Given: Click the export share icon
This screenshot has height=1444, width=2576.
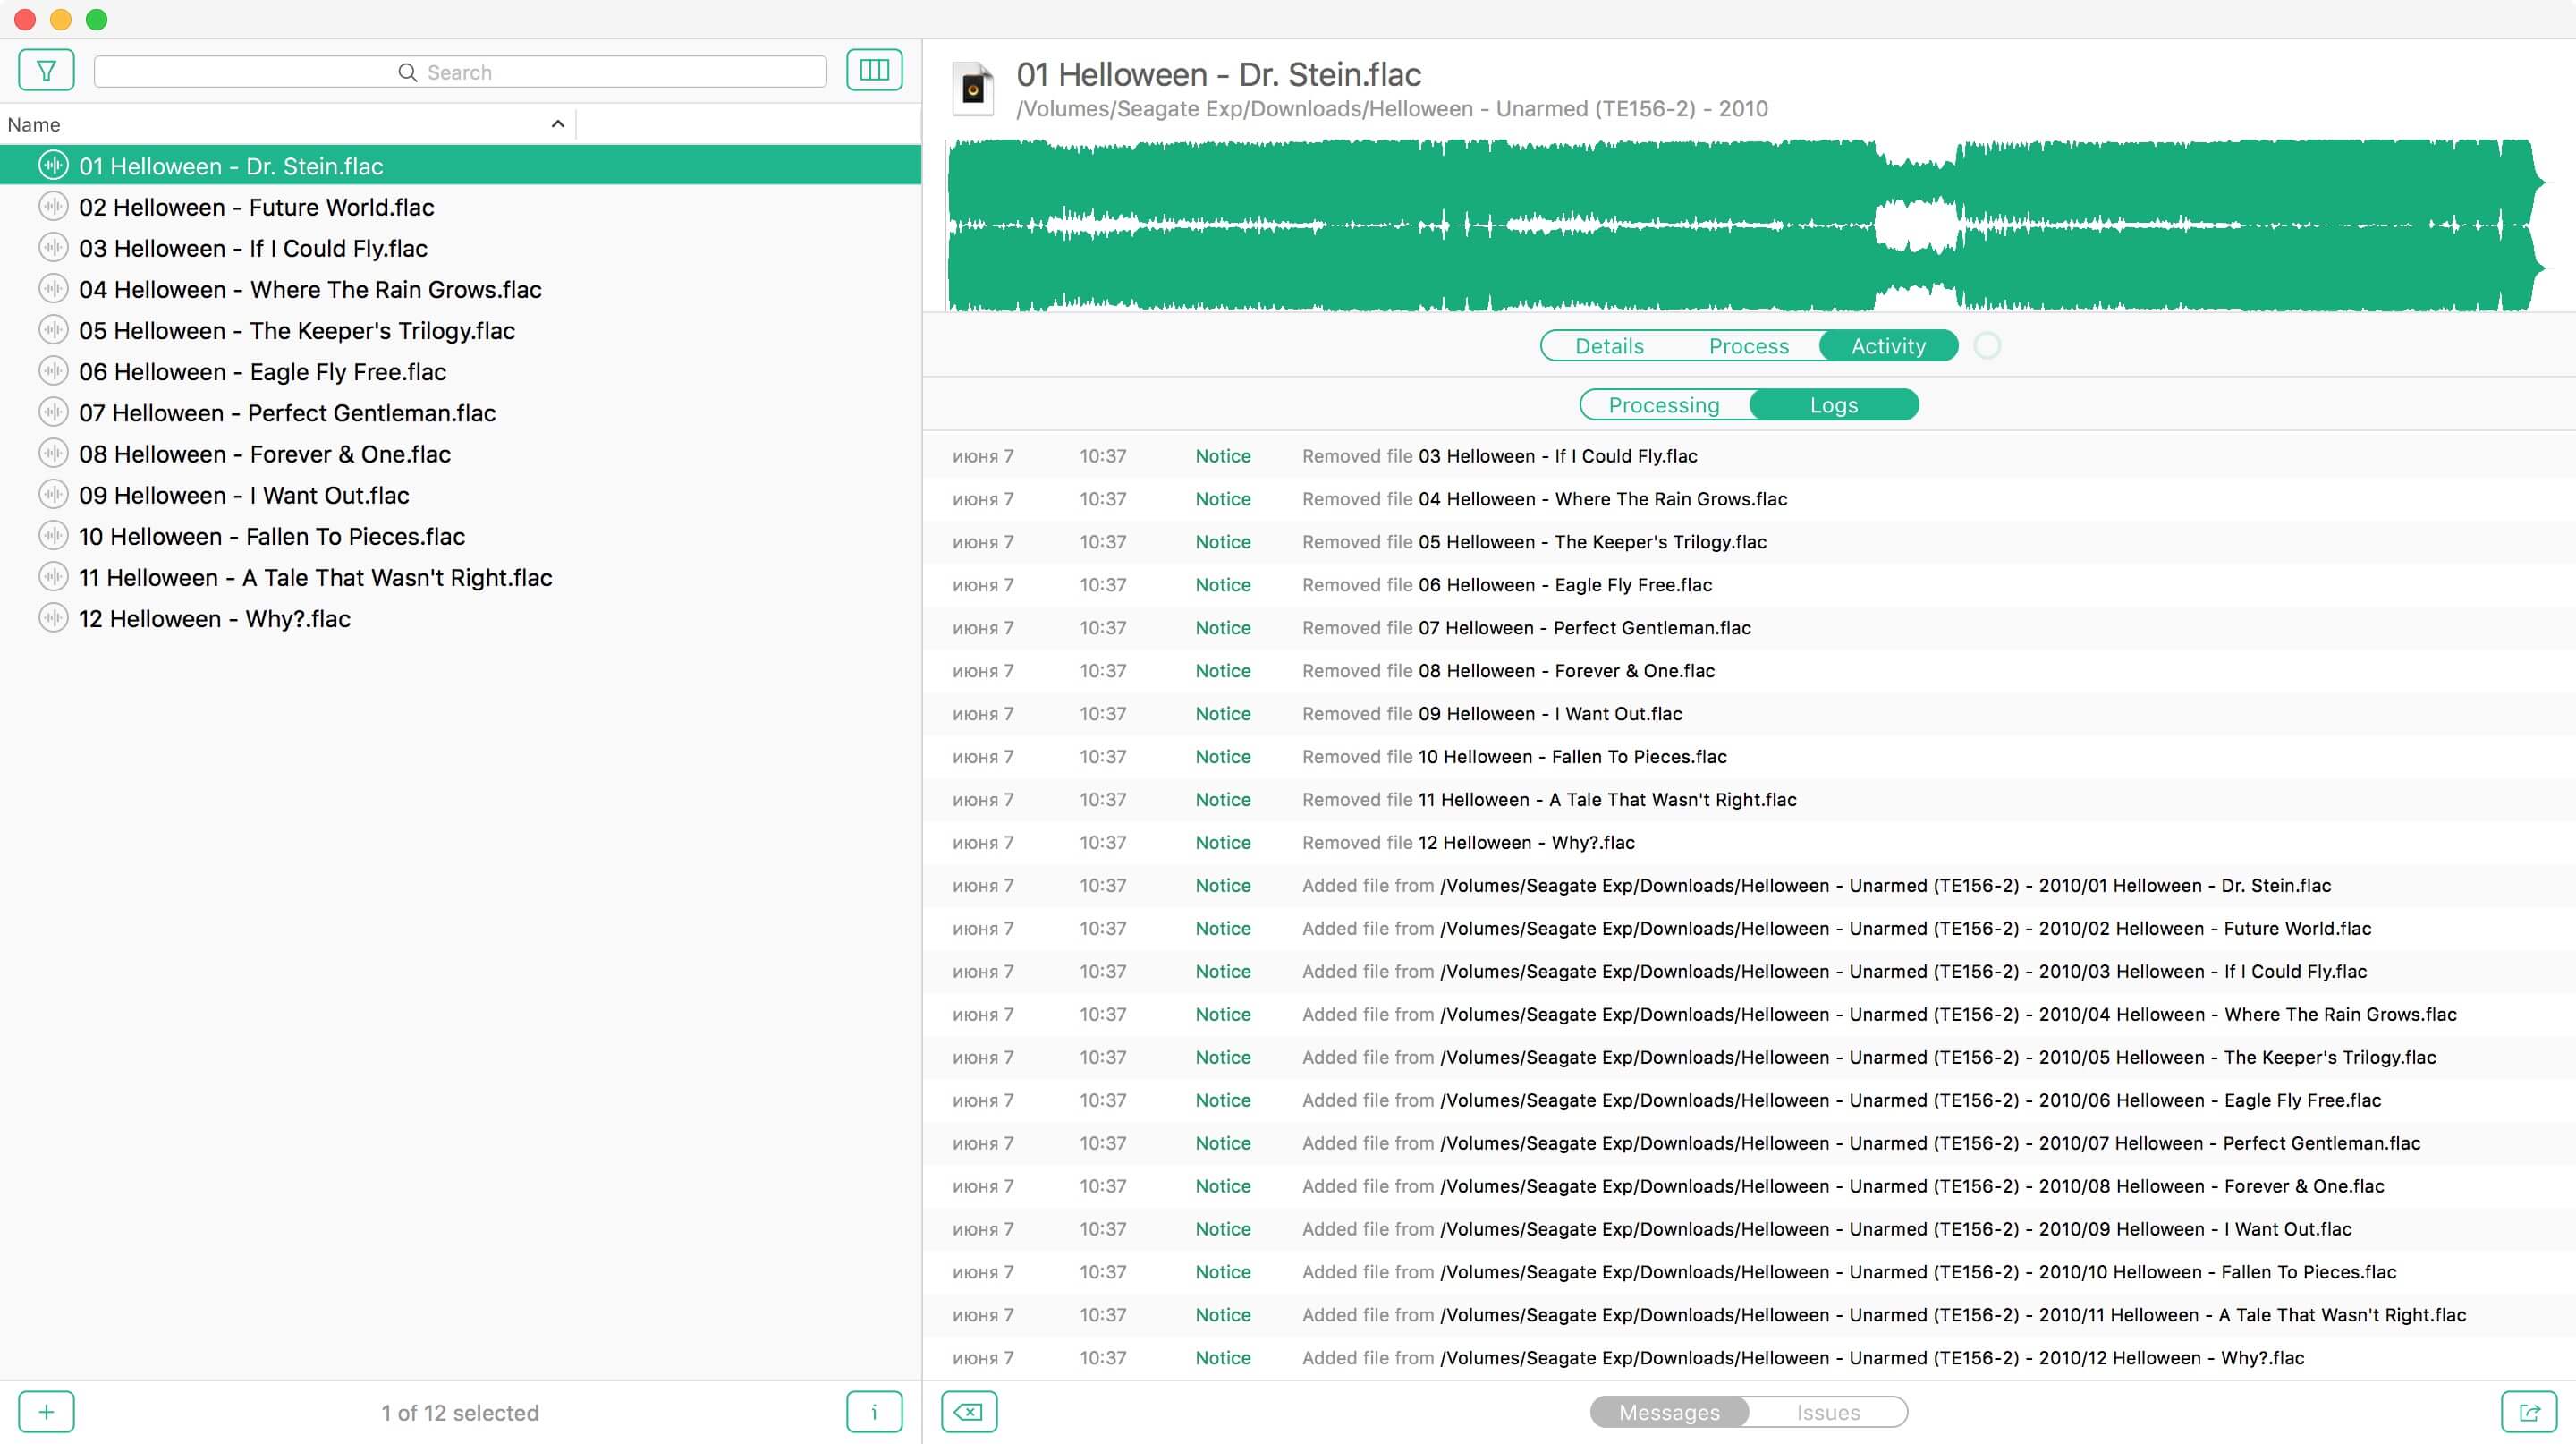Looking at the screenshot, I should coord(2529,1412).
